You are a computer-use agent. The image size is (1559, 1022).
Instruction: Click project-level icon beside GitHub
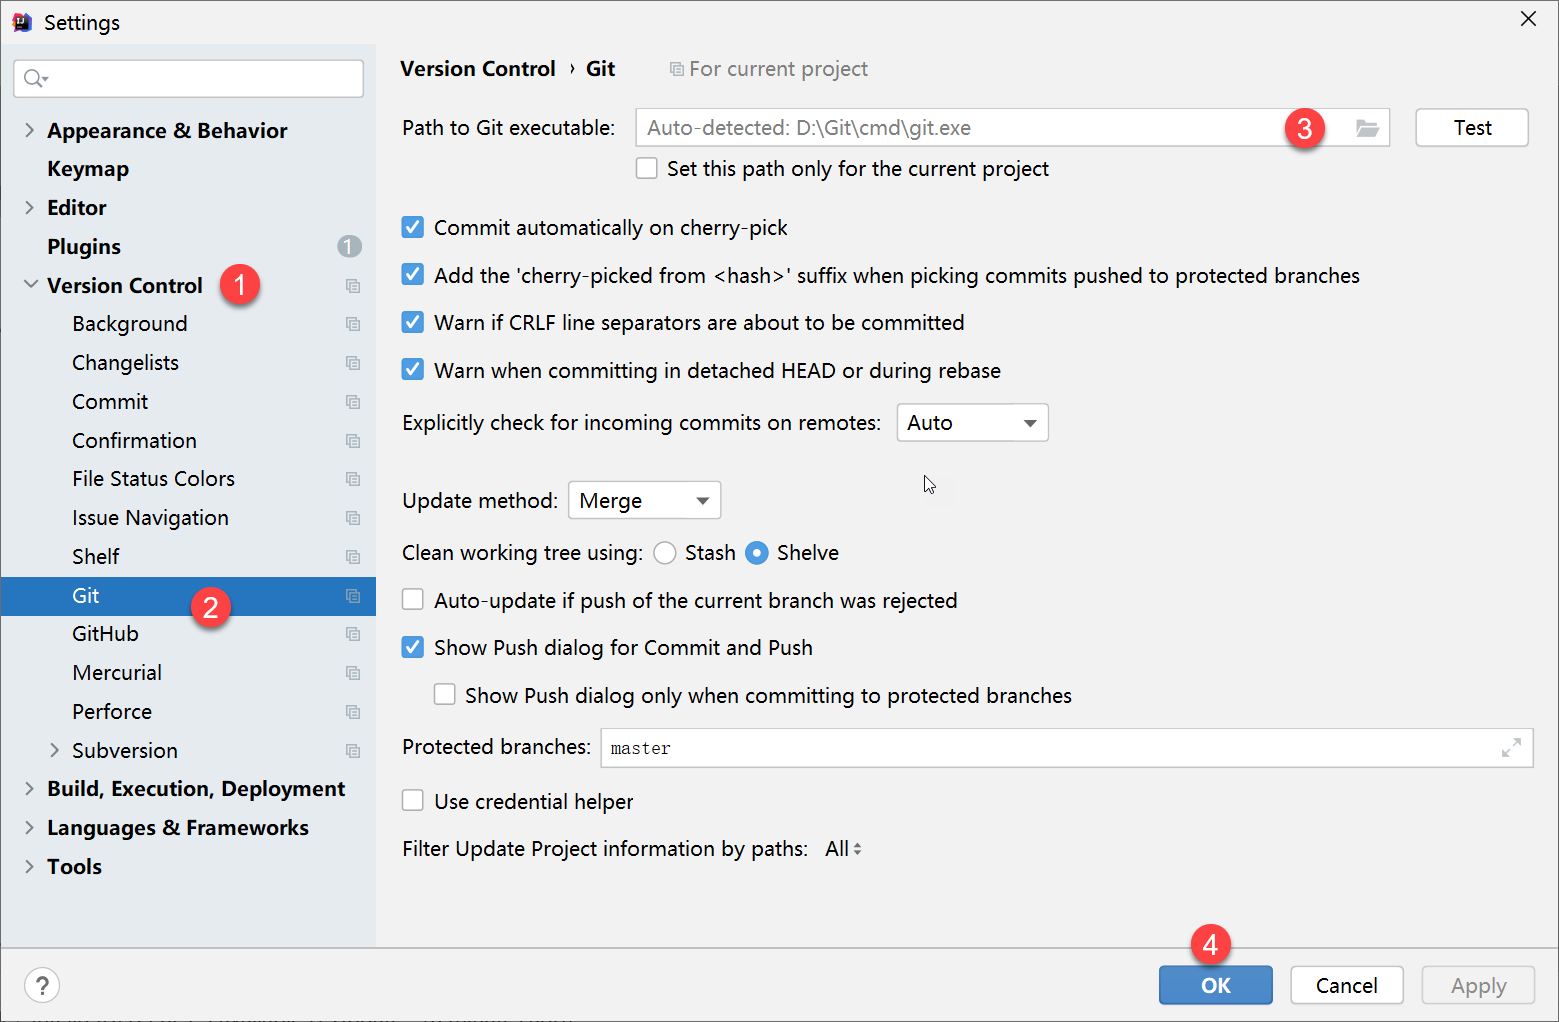tap(353, 634)
